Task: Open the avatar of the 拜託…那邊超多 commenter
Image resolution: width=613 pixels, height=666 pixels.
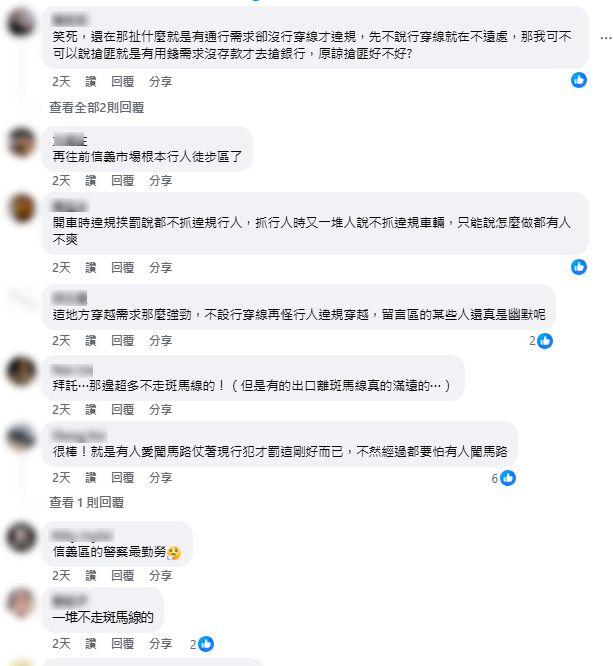Action: tap(21, 371)
